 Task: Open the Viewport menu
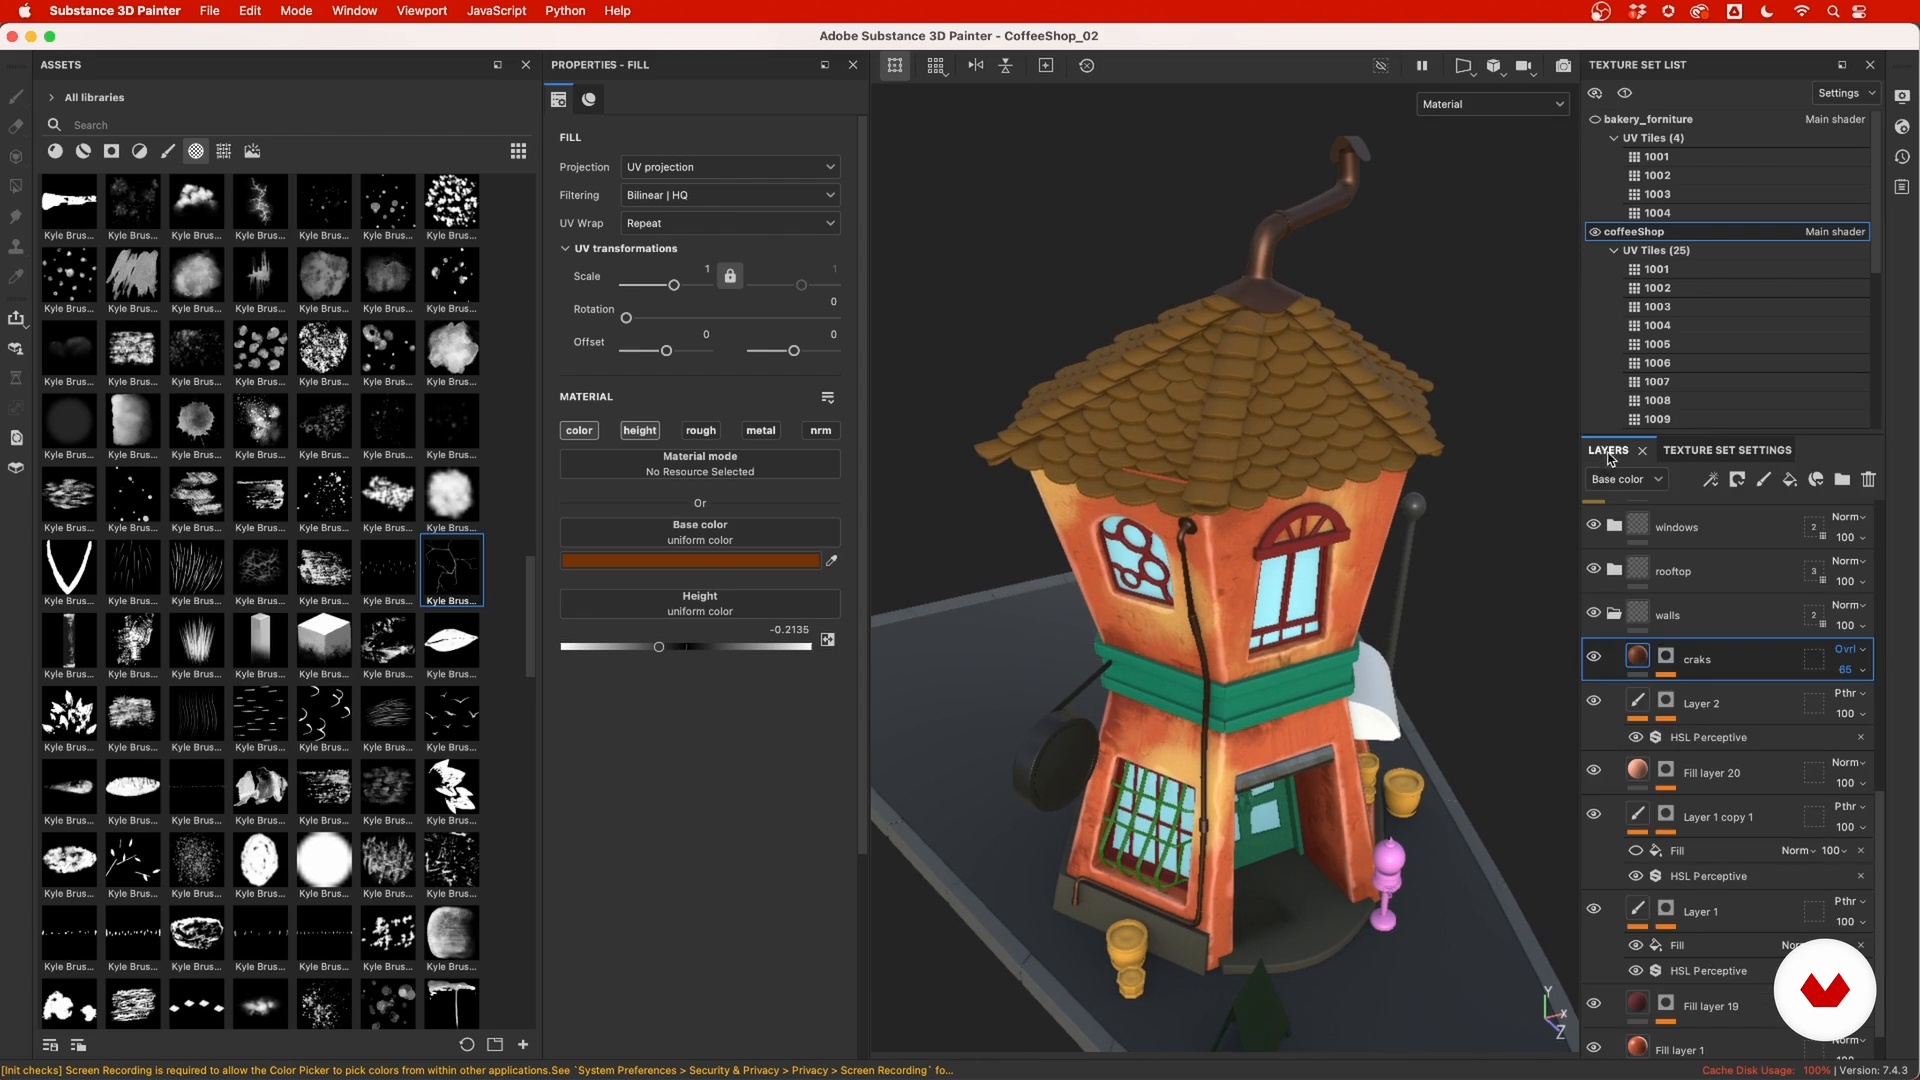pos(422,11)
